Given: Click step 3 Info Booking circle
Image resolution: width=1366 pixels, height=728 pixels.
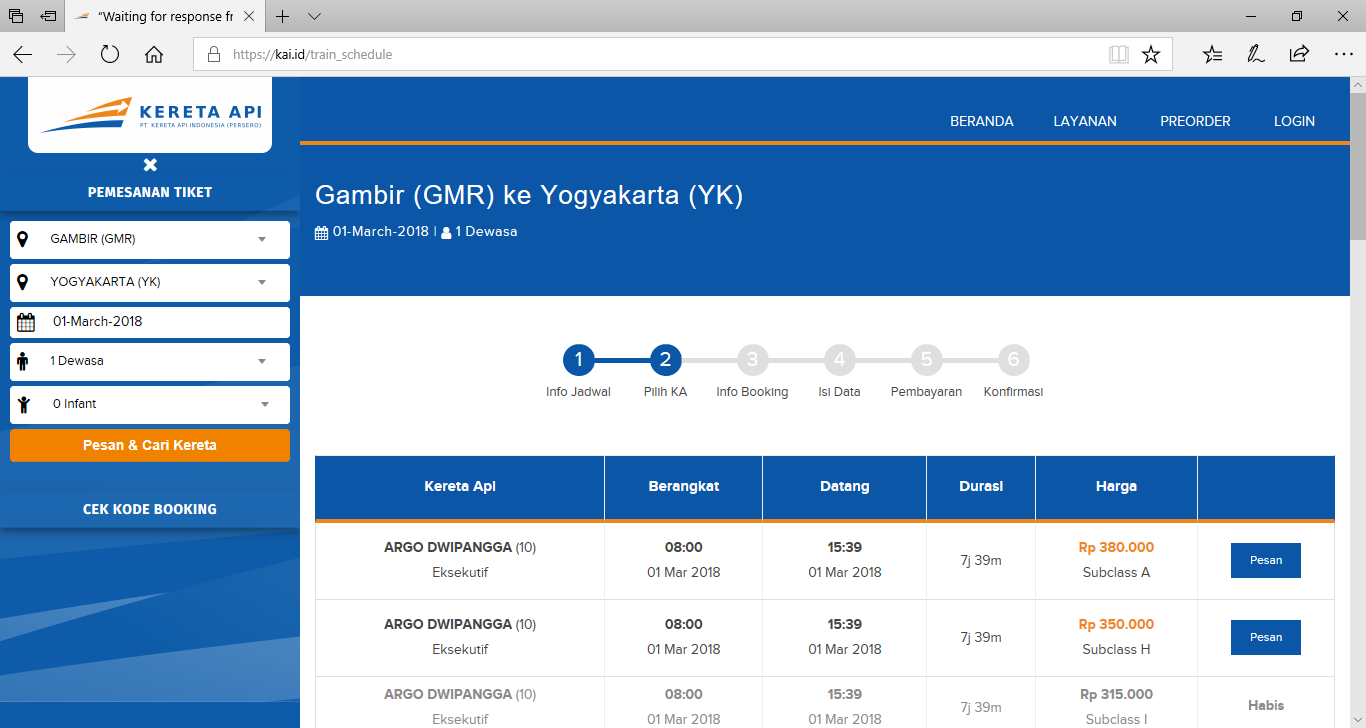Looking at the screenshot, I should pos(752,360).
